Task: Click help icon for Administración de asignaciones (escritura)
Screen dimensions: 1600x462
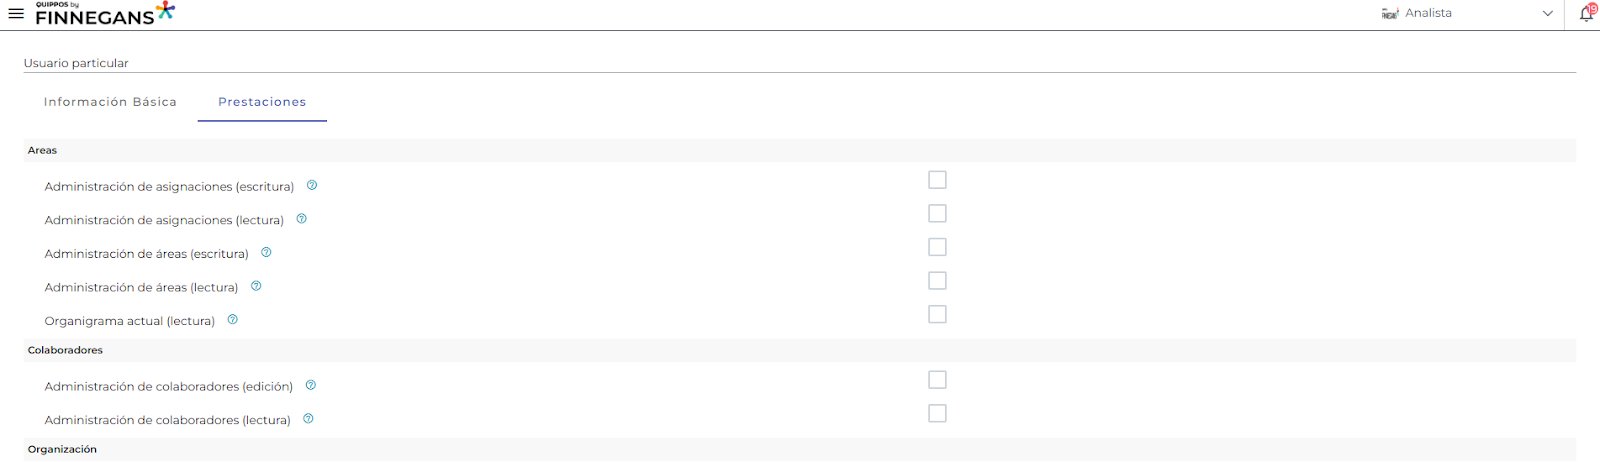Action: (x=312, y=186)
